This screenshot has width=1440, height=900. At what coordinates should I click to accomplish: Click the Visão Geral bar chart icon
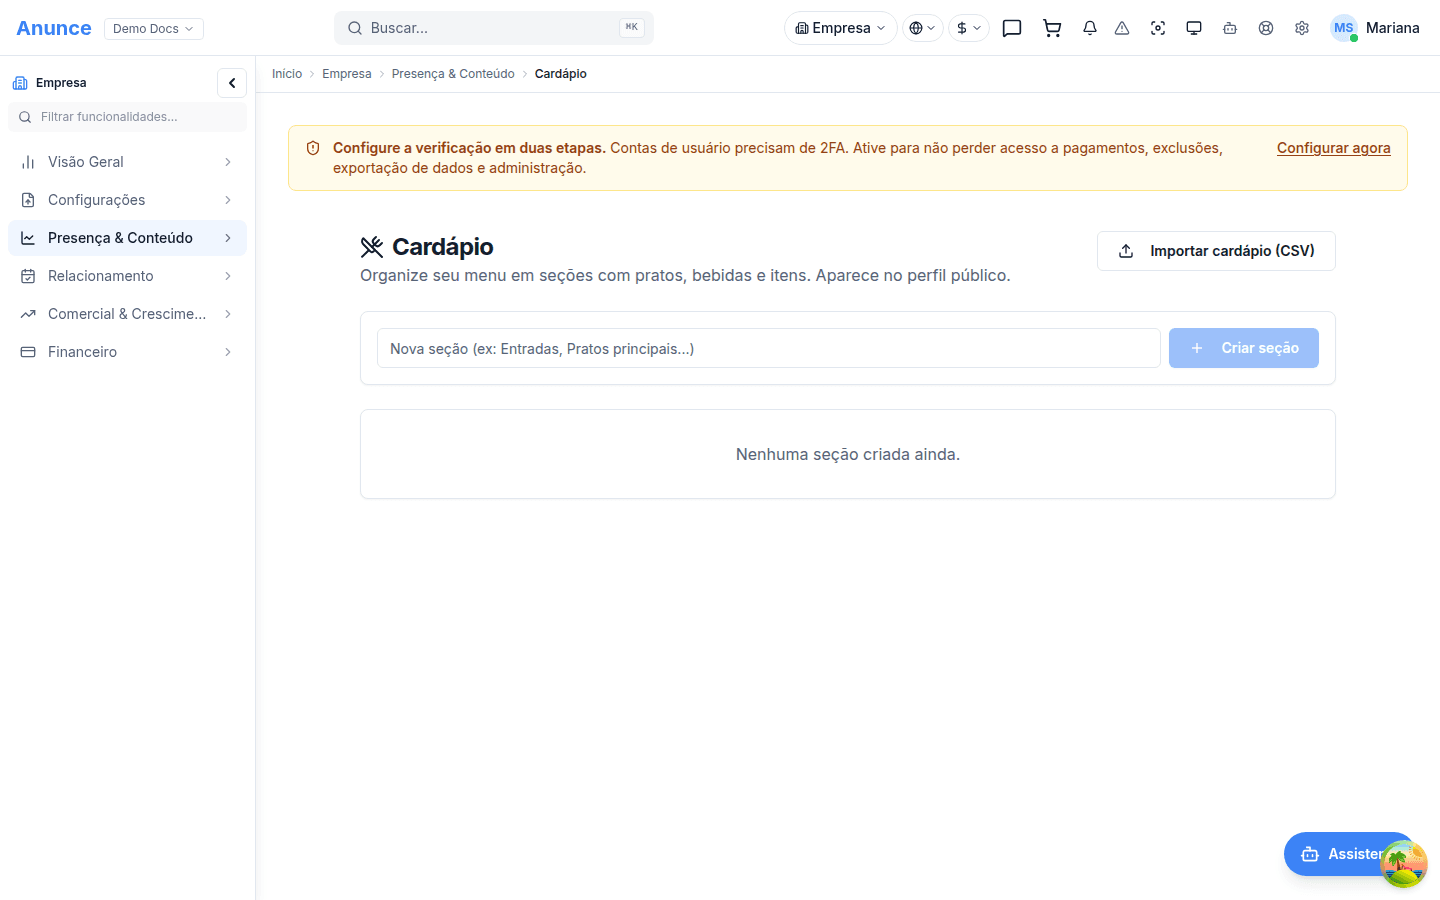pyautogui.click(x=28, y=162)
